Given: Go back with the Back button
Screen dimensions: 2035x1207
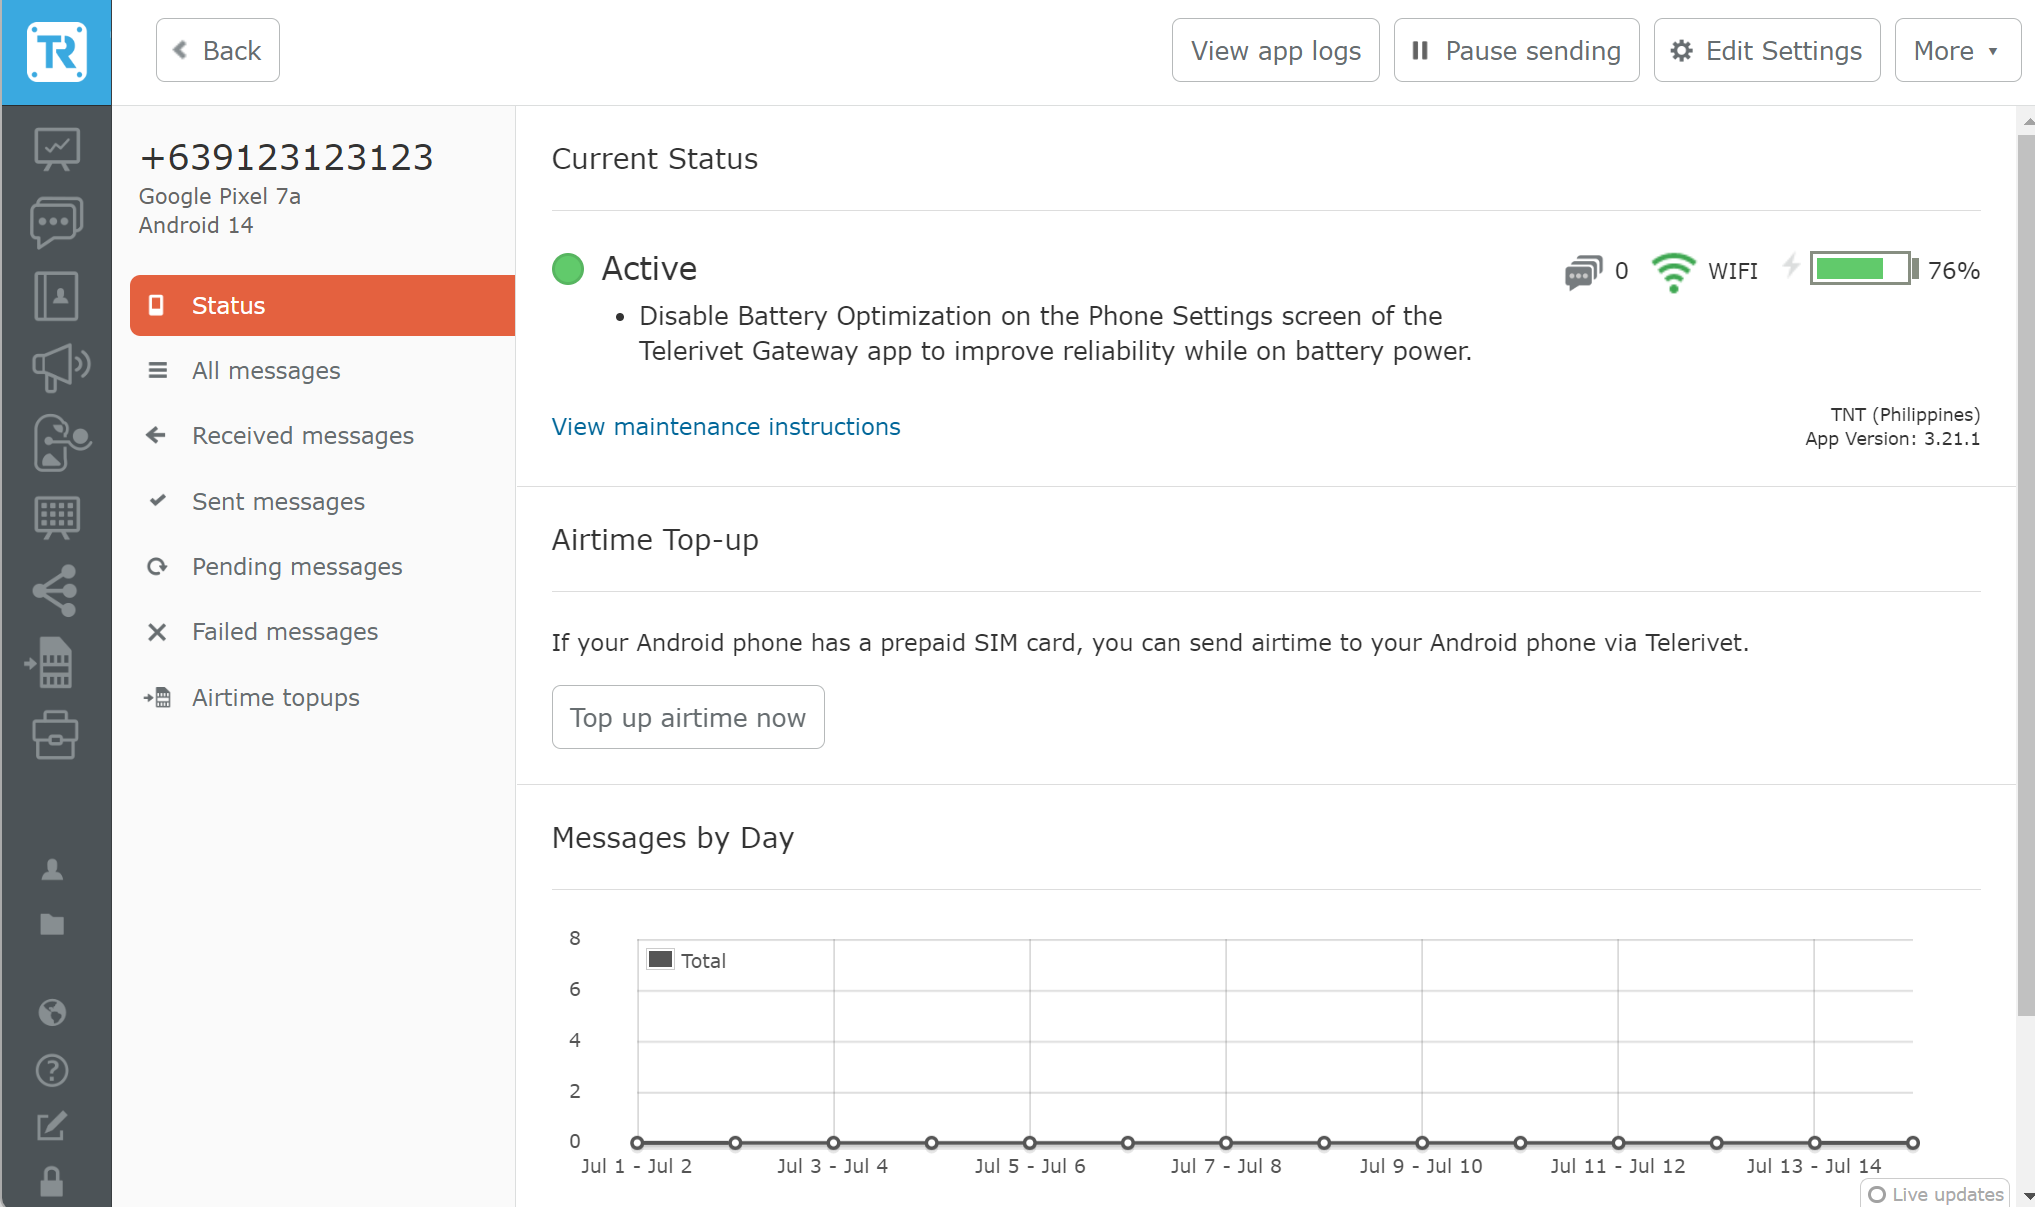Looking at the screenshot, I should coord(218,50).
